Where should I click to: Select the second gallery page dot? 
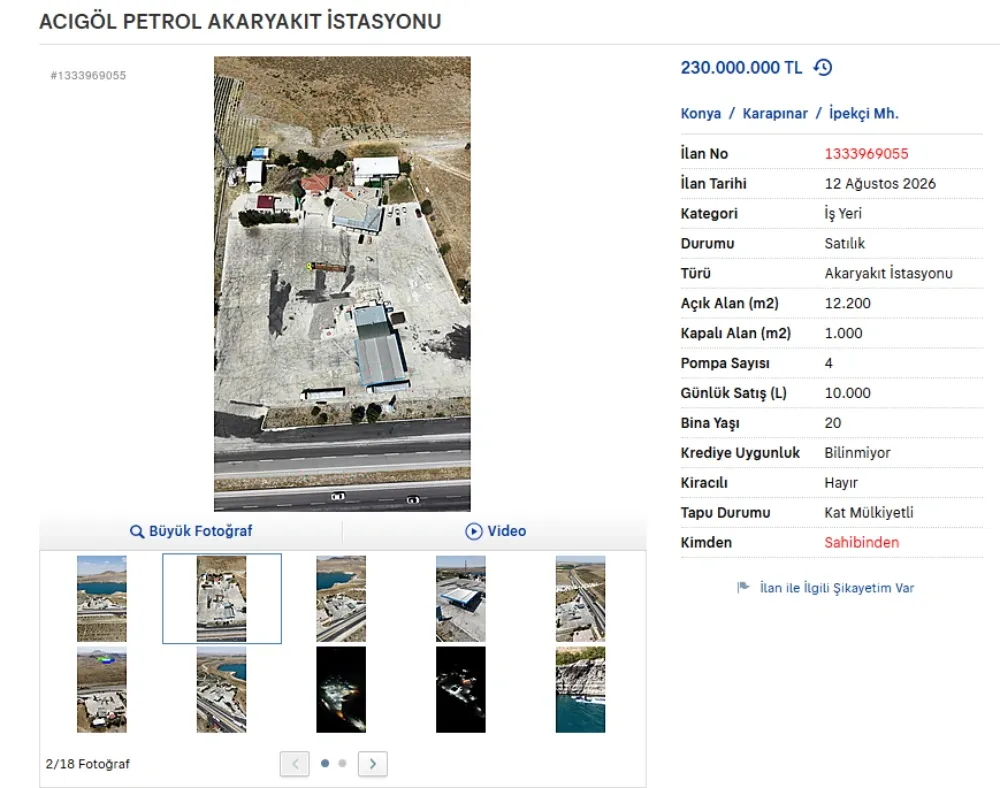pos(342,763)
